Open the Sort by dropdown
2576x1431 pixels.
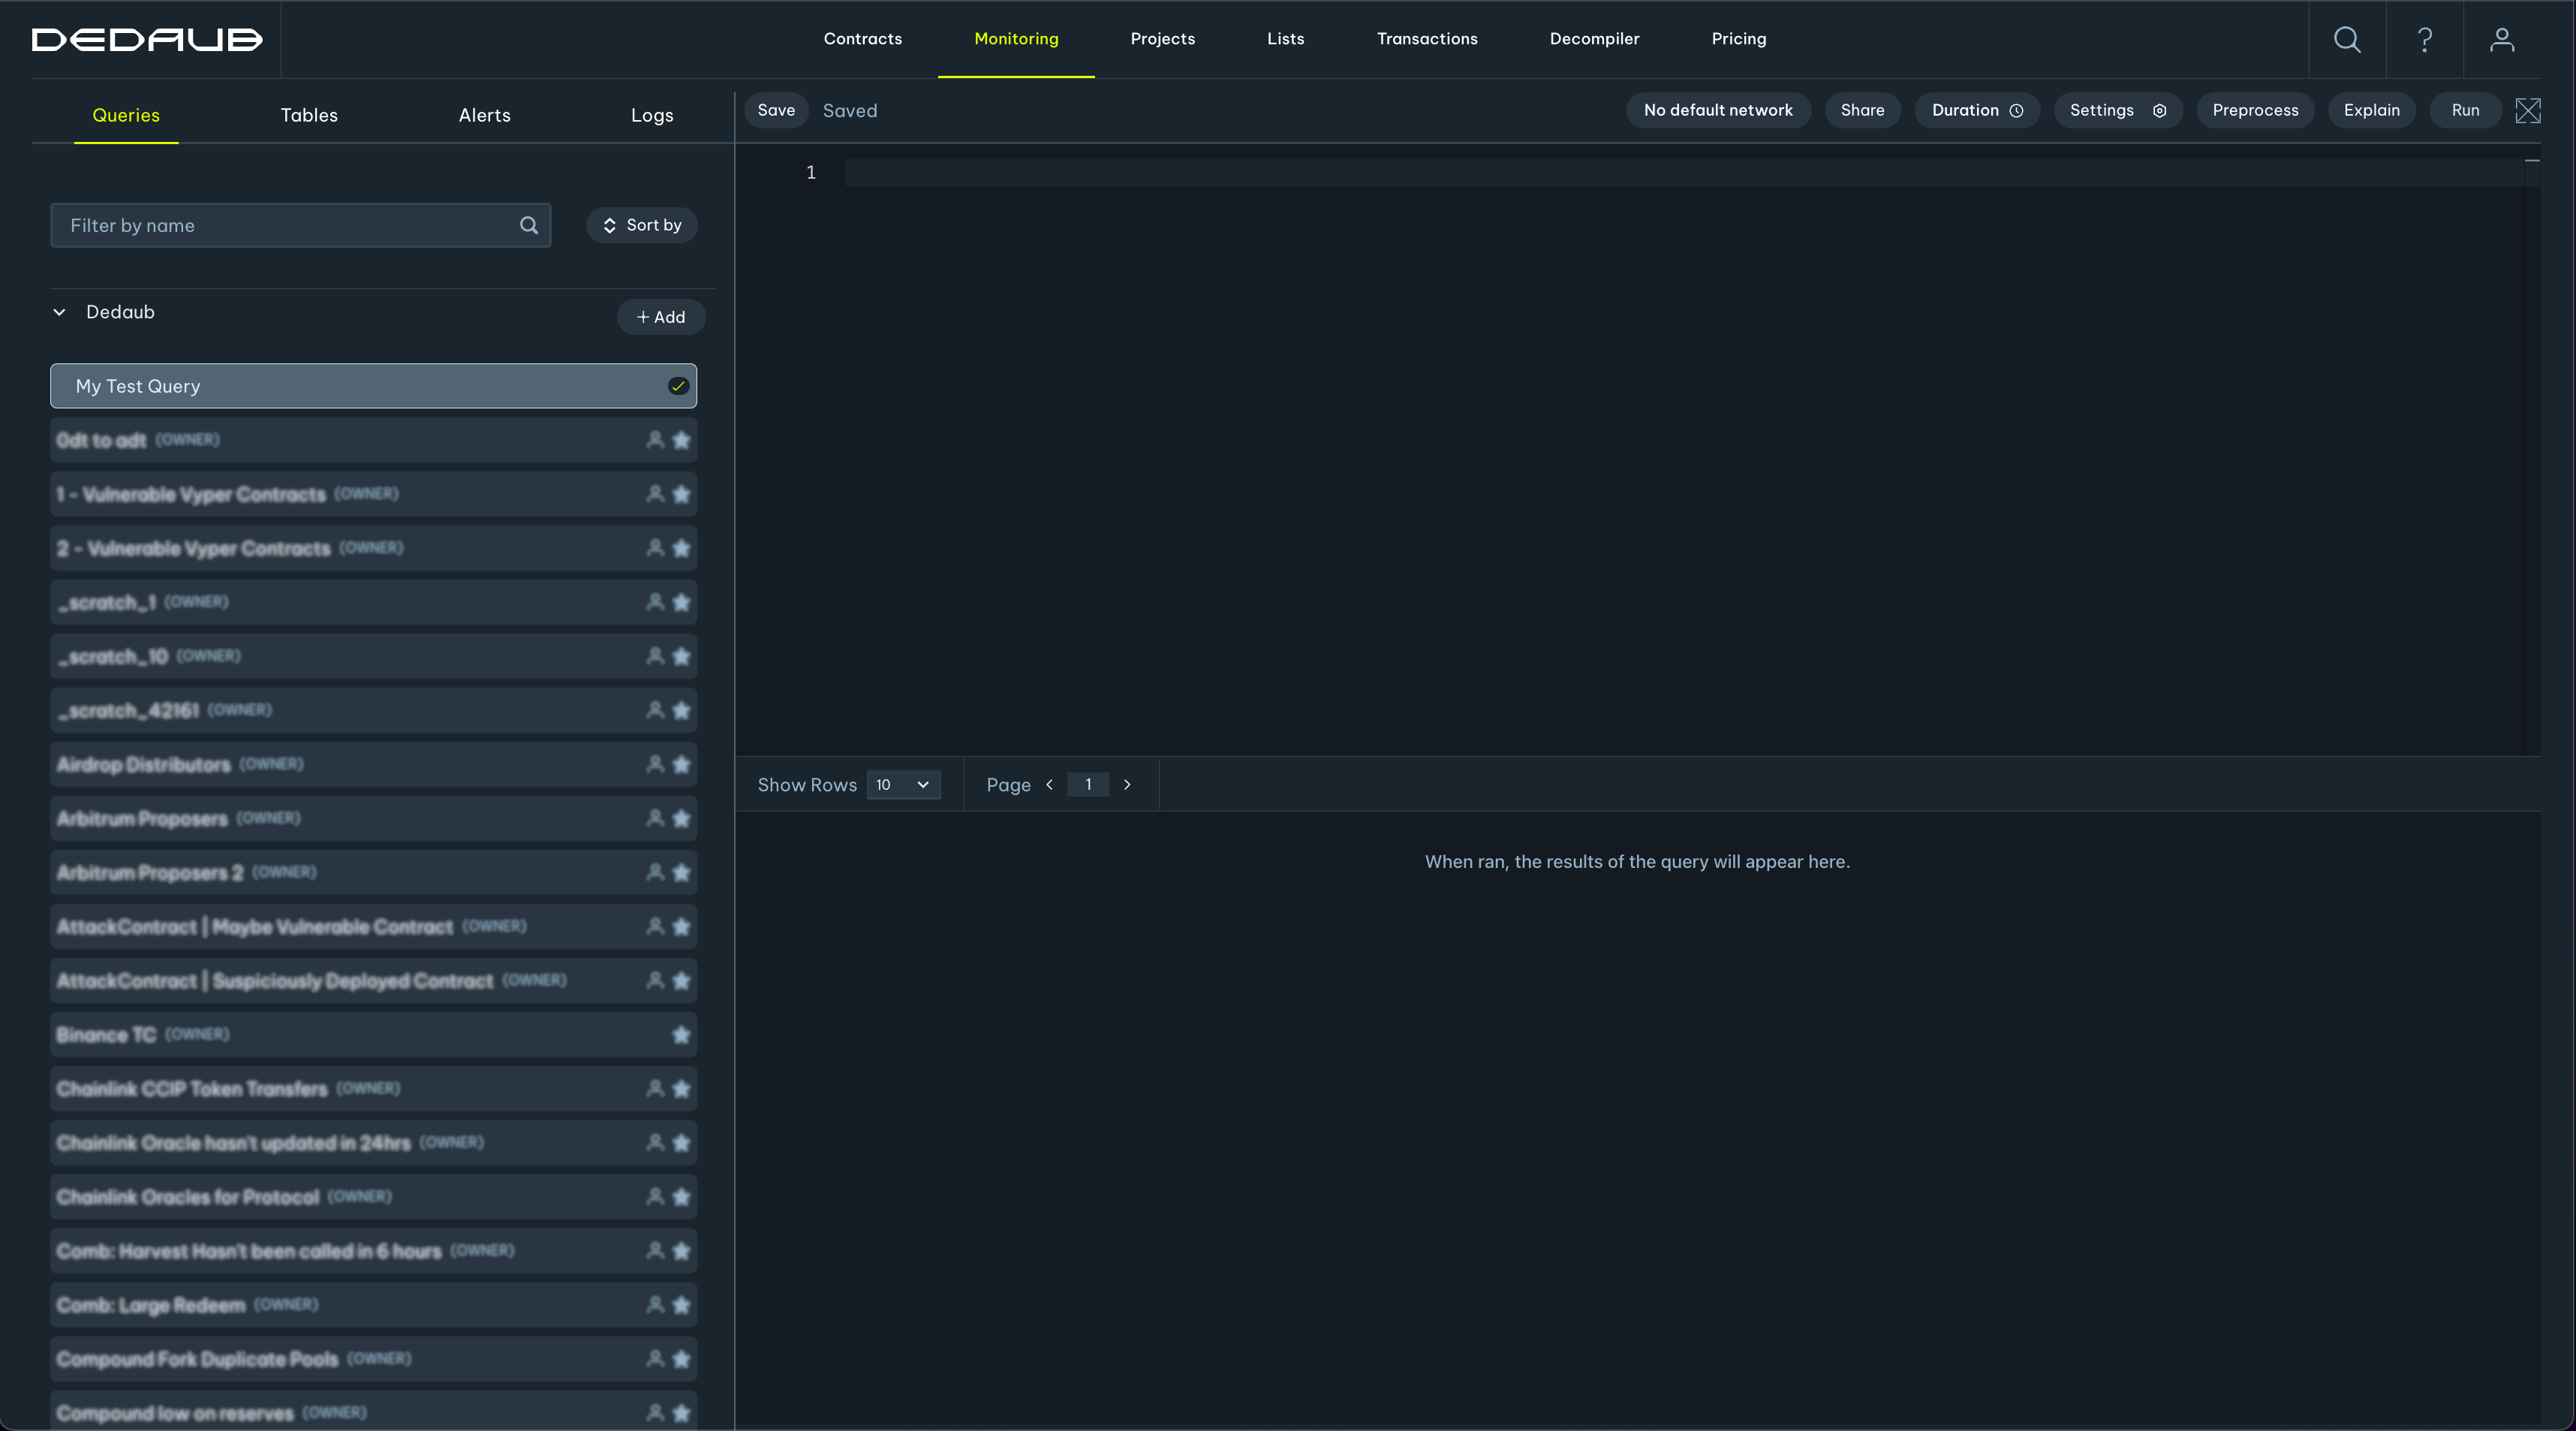click(641, 225)
